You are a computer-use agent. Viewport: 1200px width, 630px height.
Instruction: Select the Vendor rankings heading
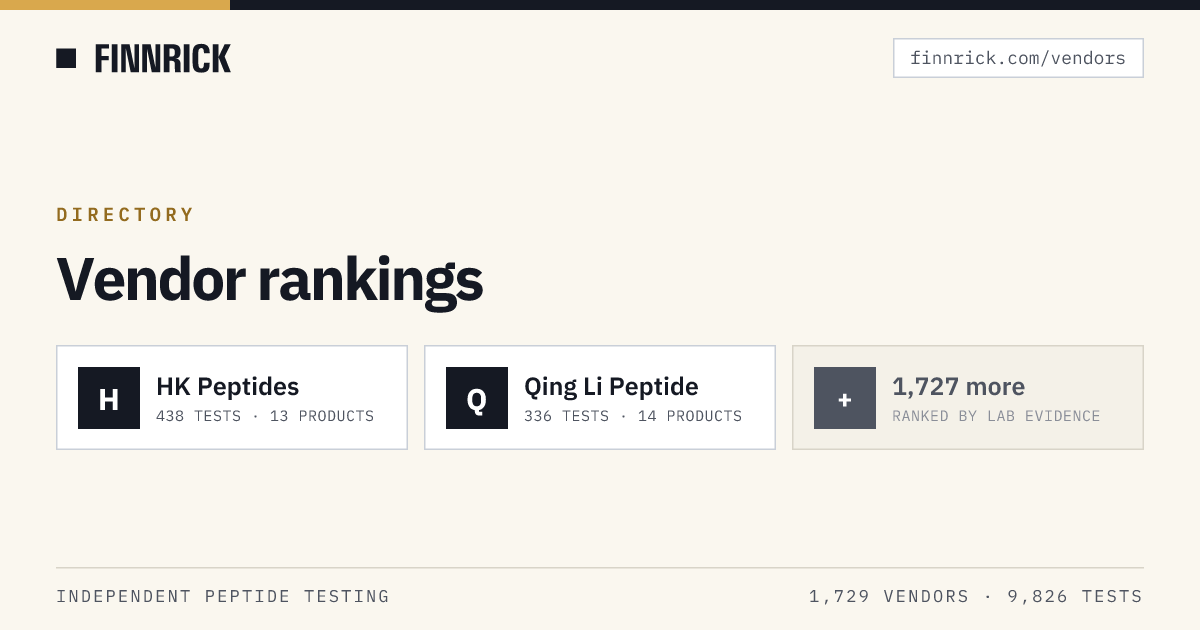[x=270, y=280]
